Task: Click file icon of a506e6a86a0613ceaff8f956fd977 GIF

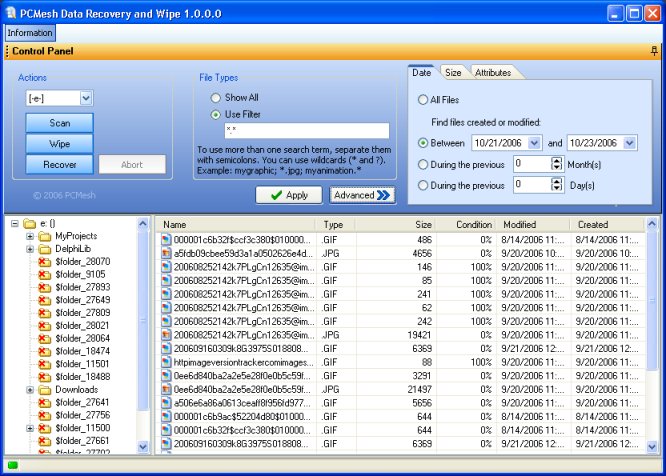Action: (x=166, y=403)
